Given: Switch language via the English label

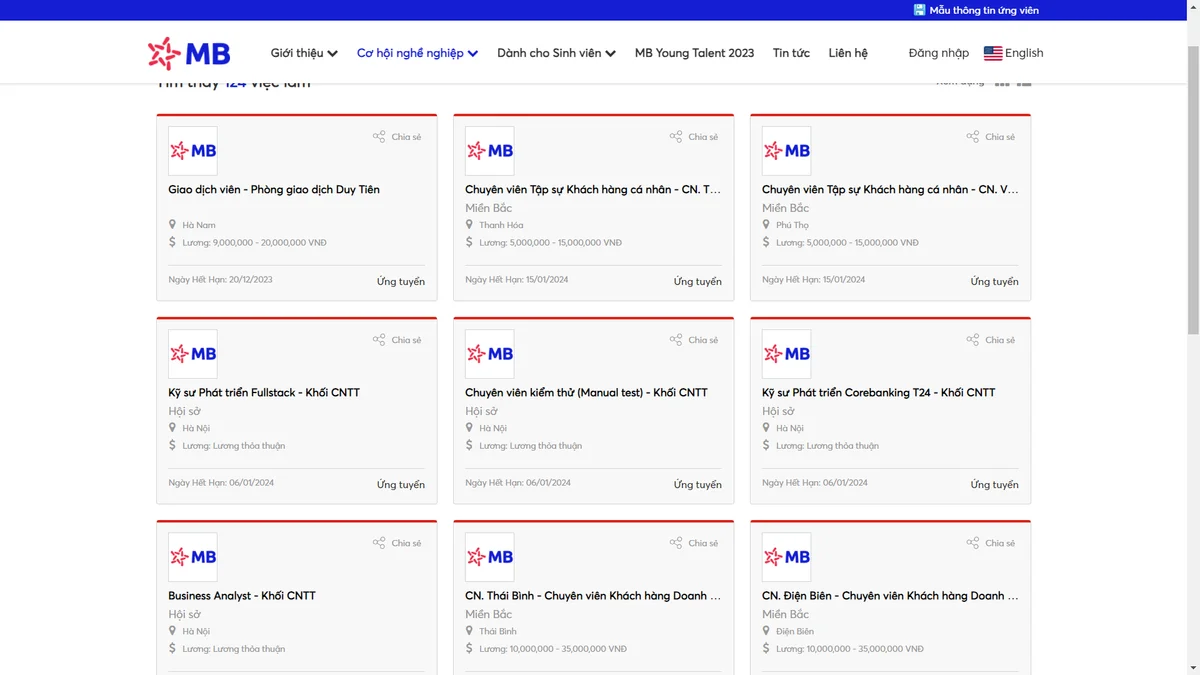Looking at the screenshot, I should (x=1024, y=53).
